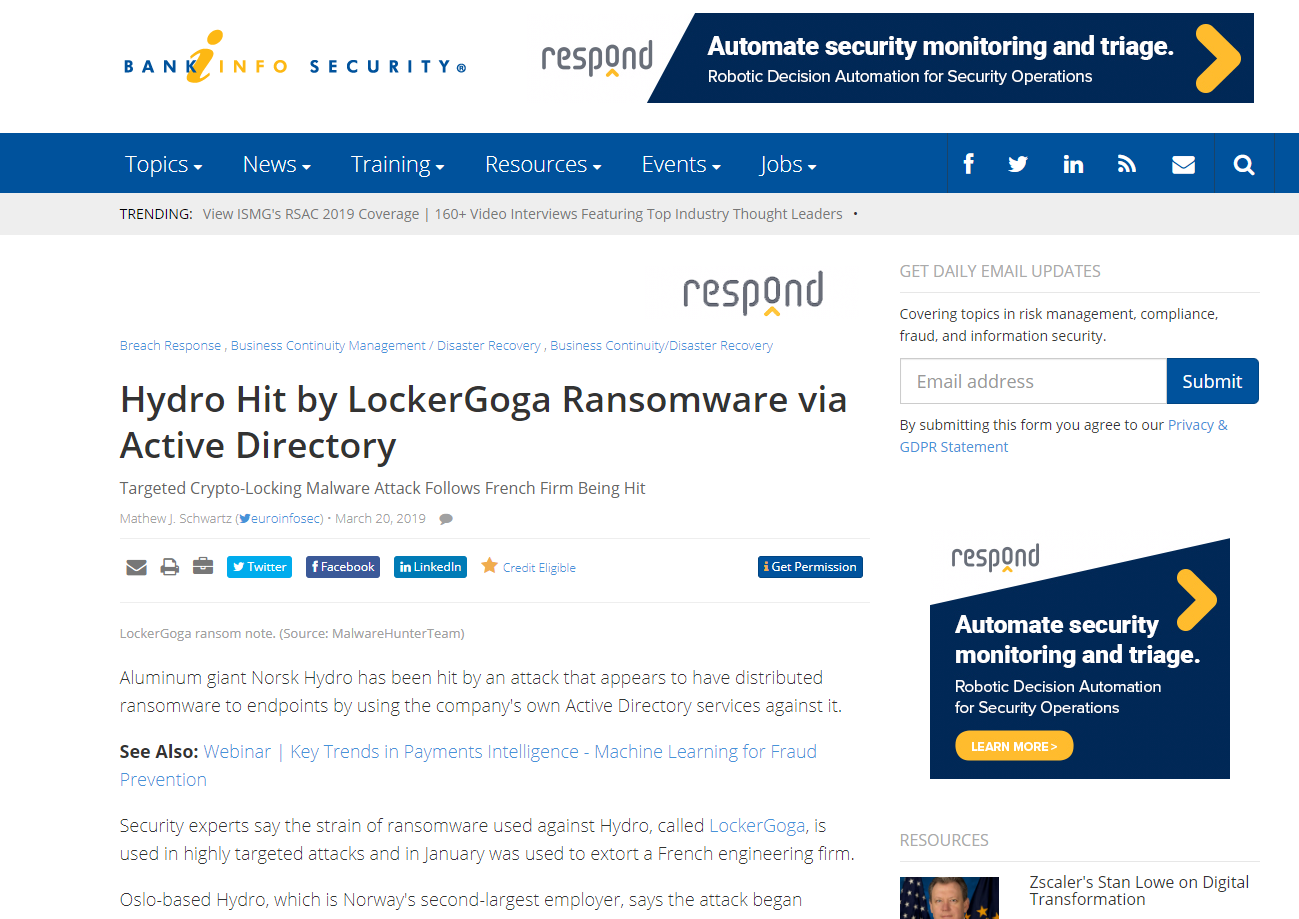Screen dimensions: 1299x919
Task: Click the Credit Eligible star icon
Action: coord(489,565)
